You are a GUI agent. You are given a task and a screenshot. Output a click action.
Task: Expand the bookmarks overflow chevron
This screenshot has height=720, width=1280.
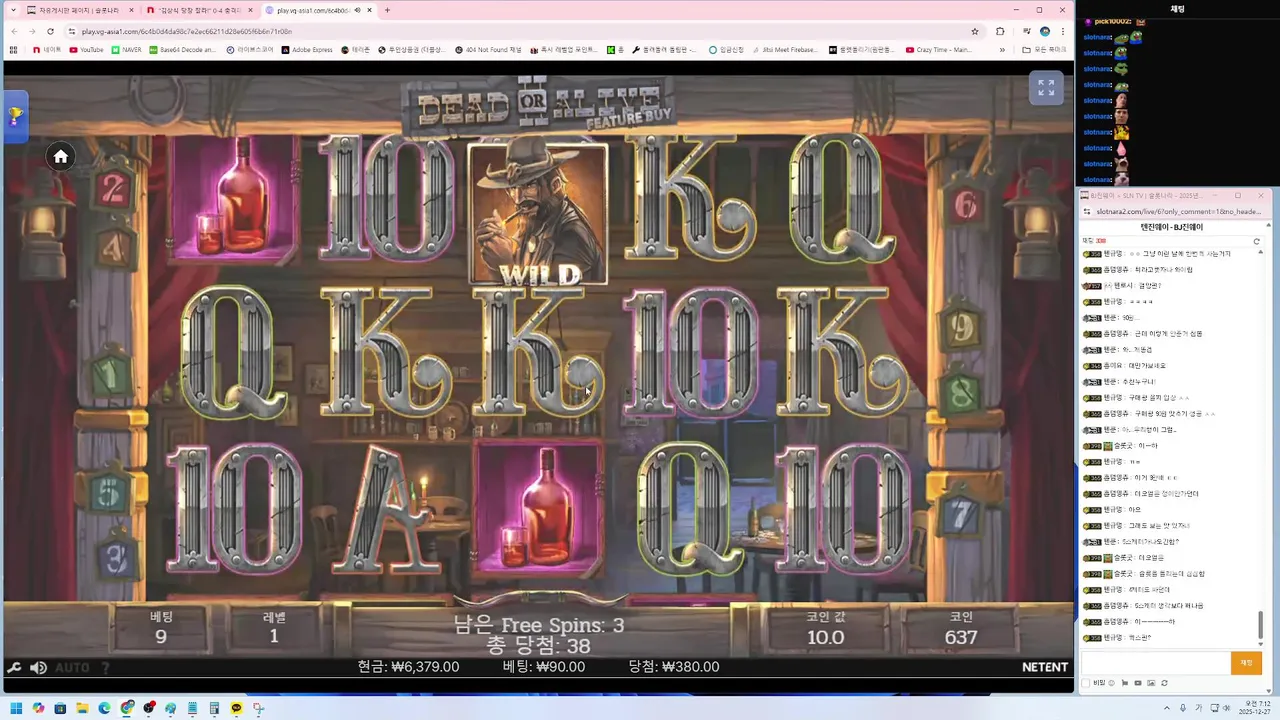pyautogui.click(x=1002, y=49)
